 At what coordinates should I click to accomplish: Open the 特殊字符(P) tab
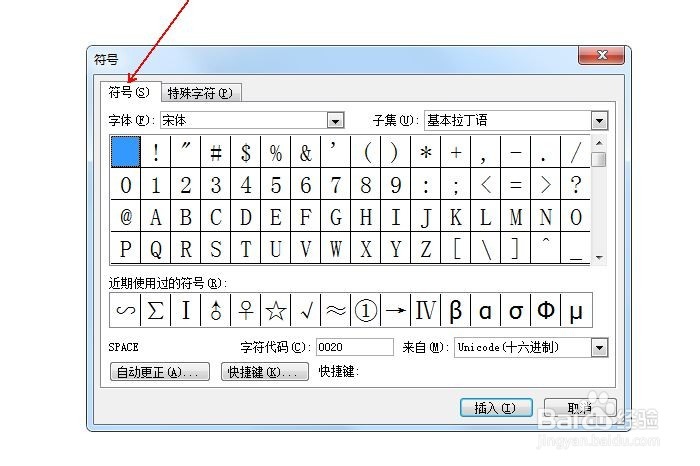pos(200,93)
